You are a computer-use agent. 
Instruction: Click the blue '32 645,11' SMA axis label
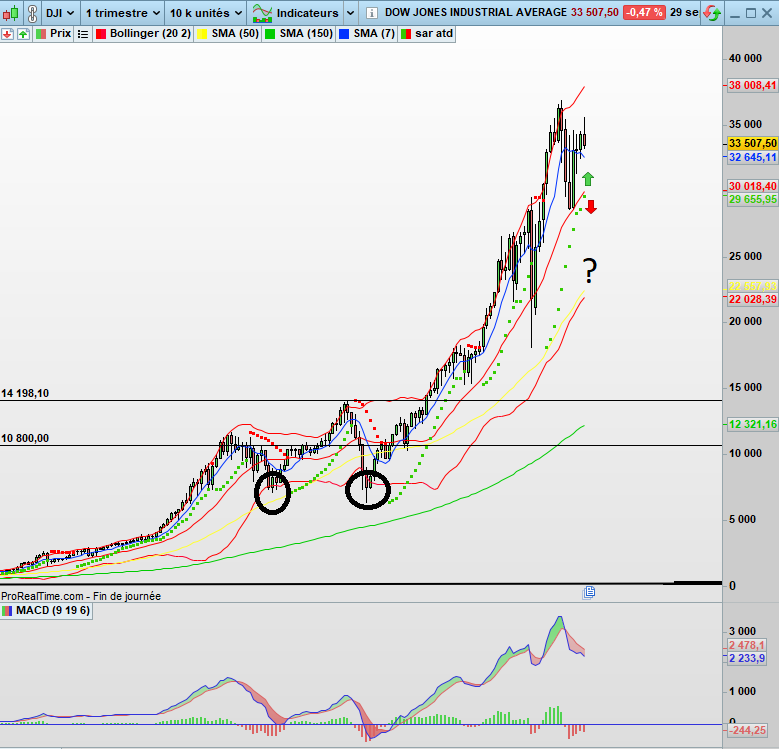(752, 157)
